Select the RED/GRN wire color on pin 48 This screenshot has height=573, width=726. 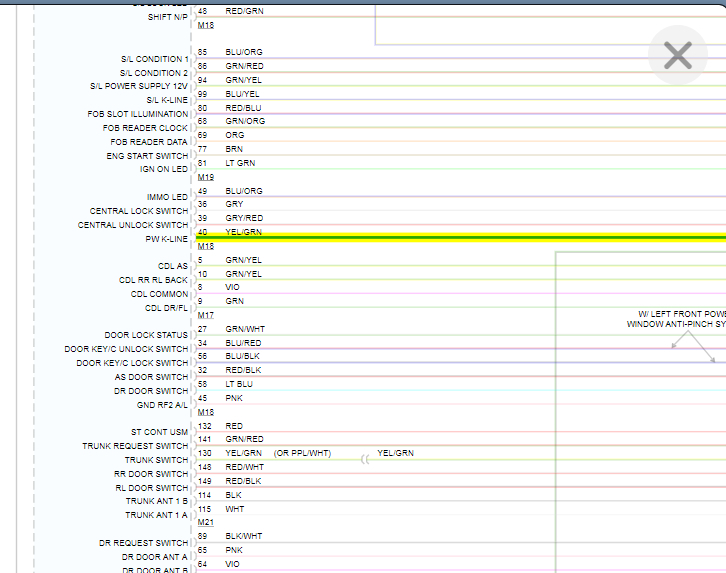click(x=244, y=11)
